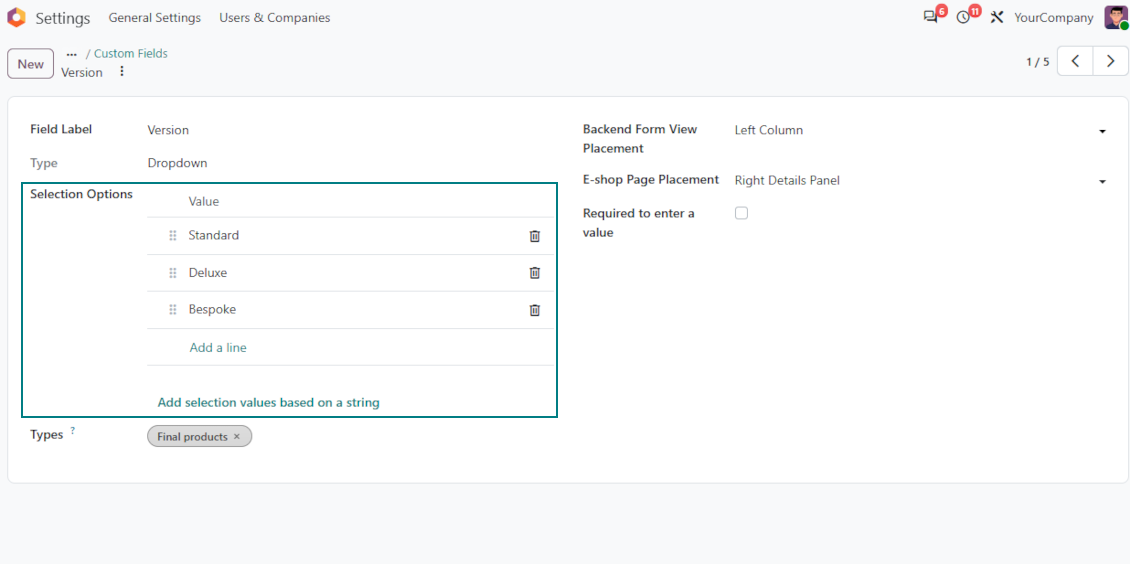Go back to Custom Fields breadcrumb
Image resolution: width=1130 pixels, height=564 pixels.
131,53
